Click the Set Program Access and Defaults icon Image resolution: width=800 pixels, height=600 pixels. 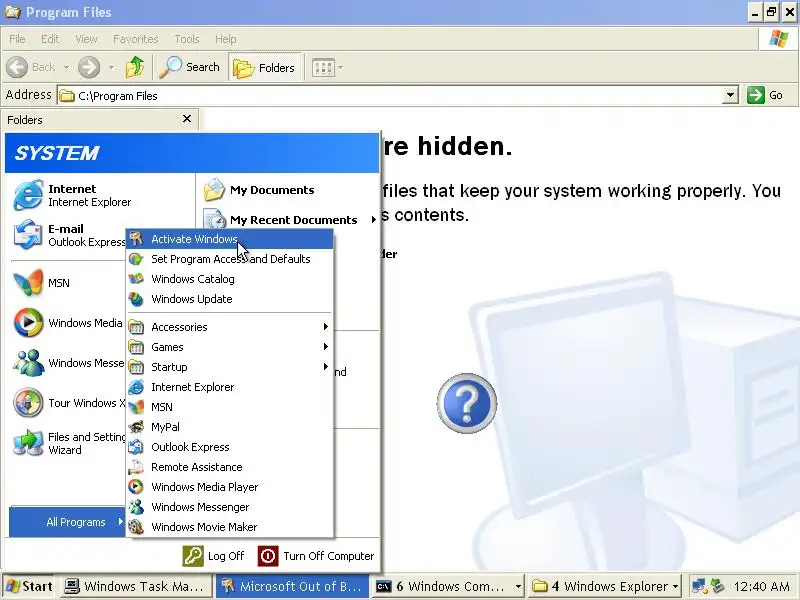[x=136, y=259]
